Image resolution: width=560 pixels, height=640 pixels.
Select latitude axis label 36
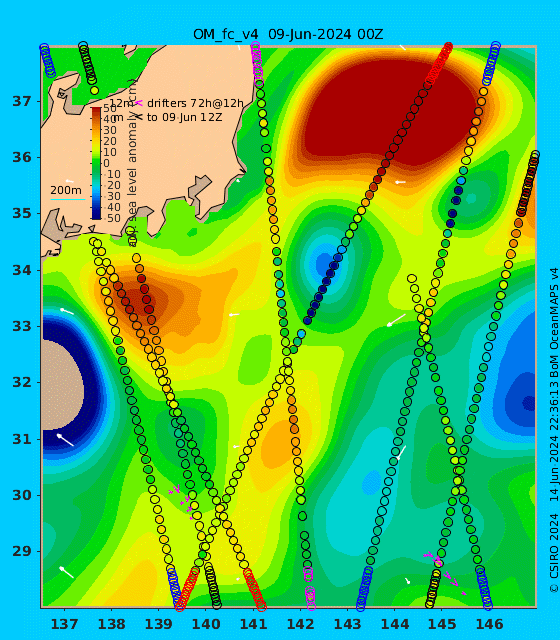(22, 157)
